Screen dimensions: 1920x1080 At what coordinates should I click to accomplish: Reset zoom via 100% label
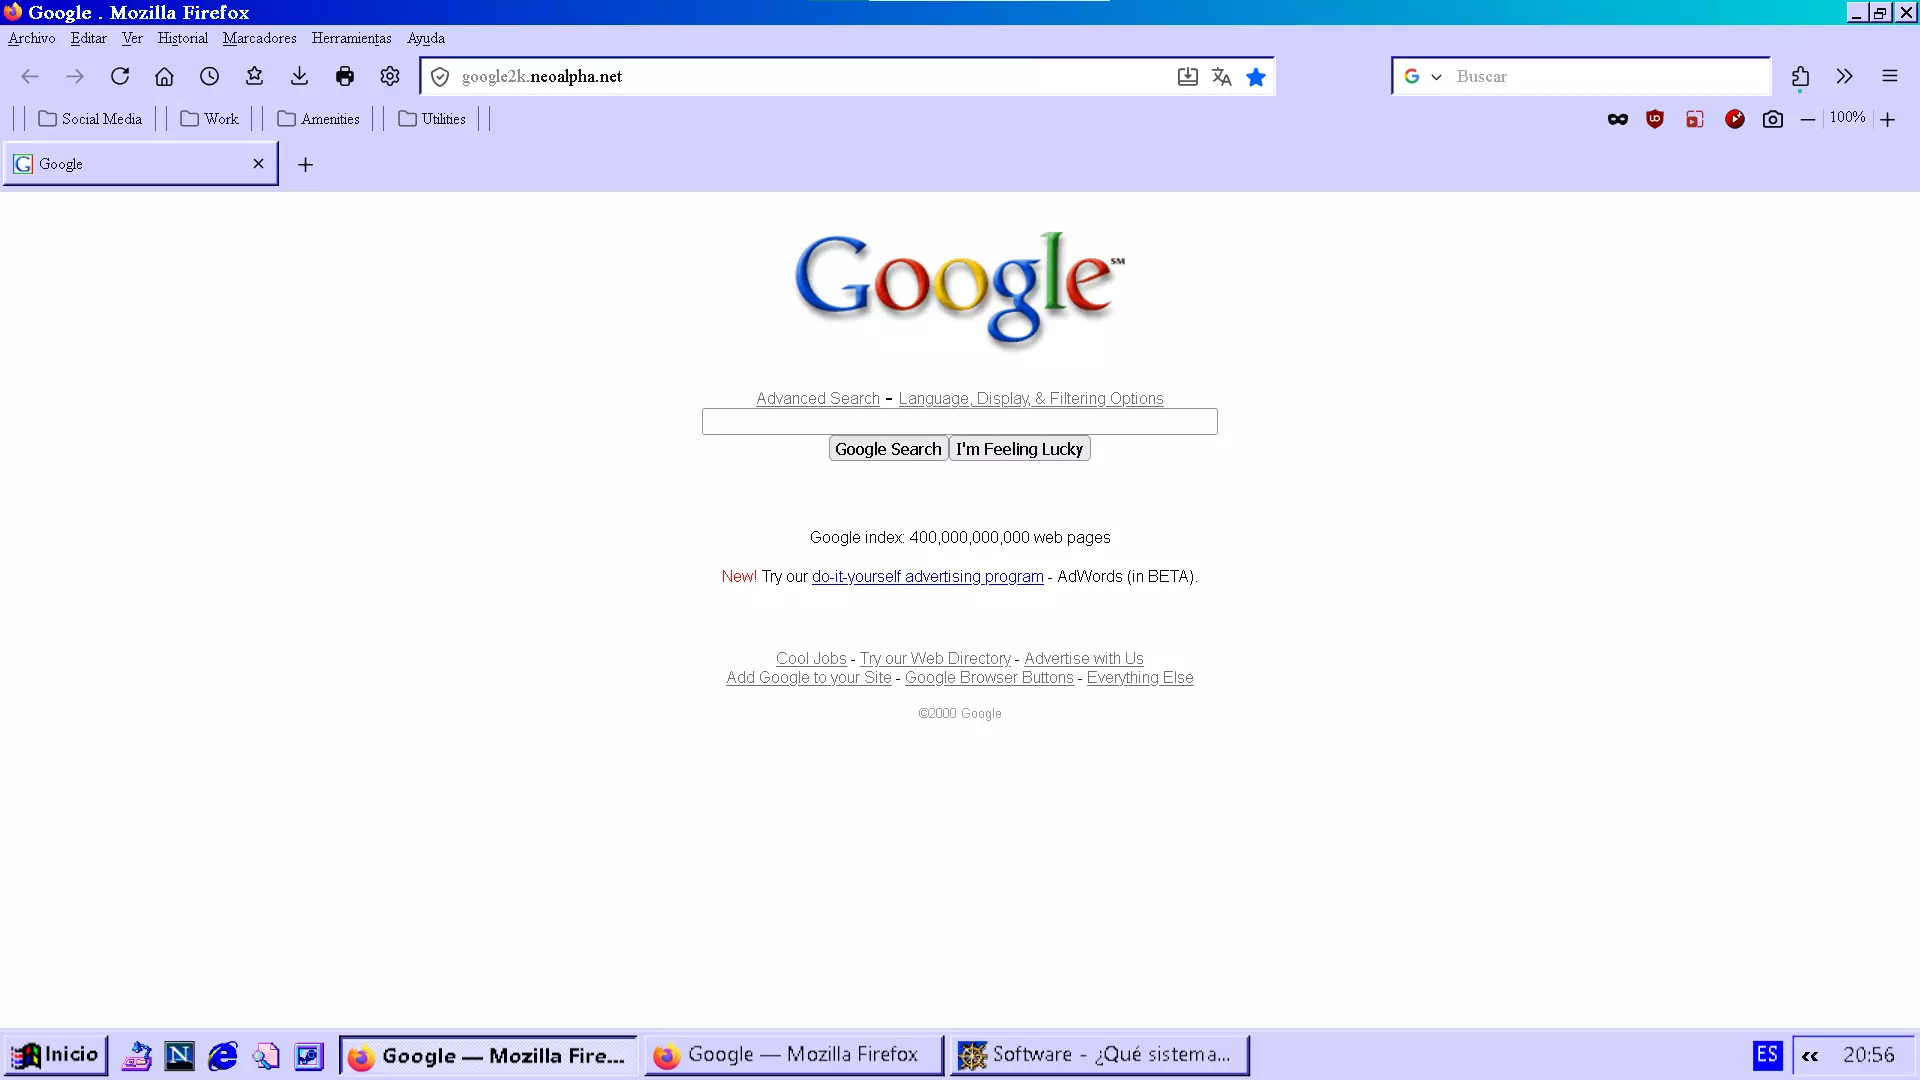click(1847, 117)
